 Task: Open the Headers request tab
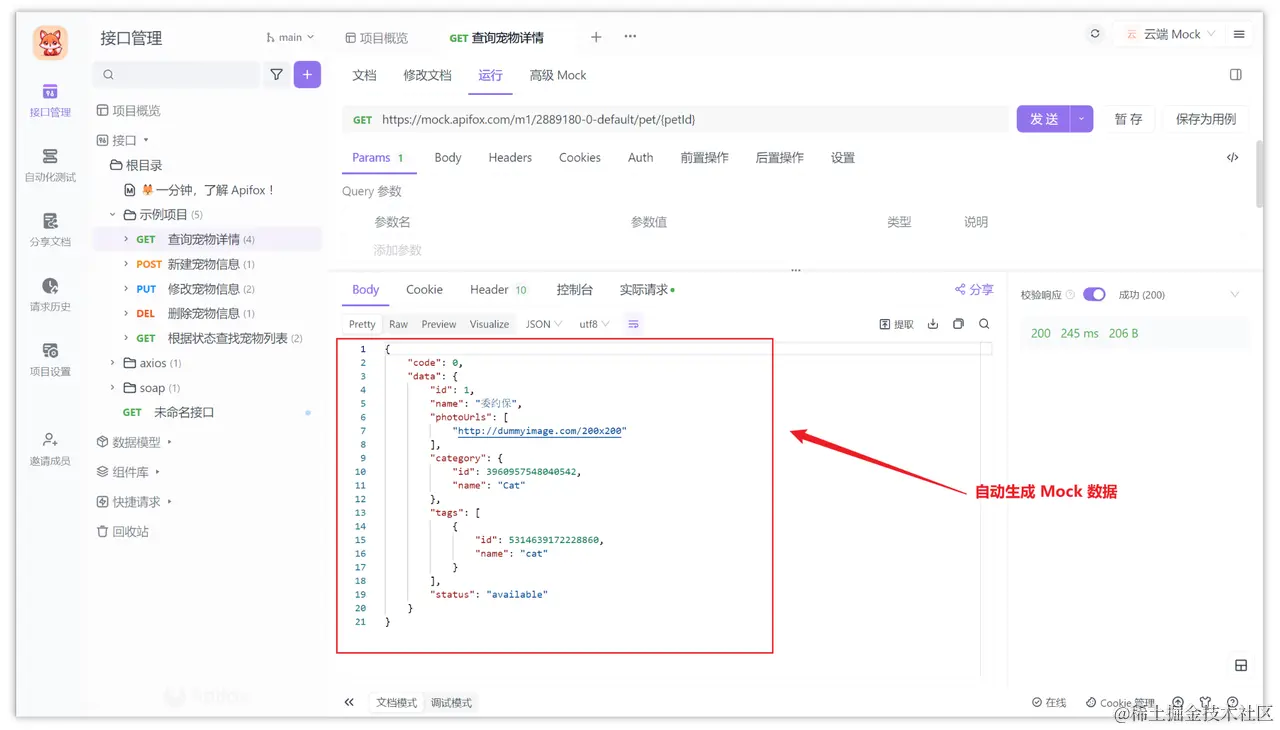coord(510,158)
